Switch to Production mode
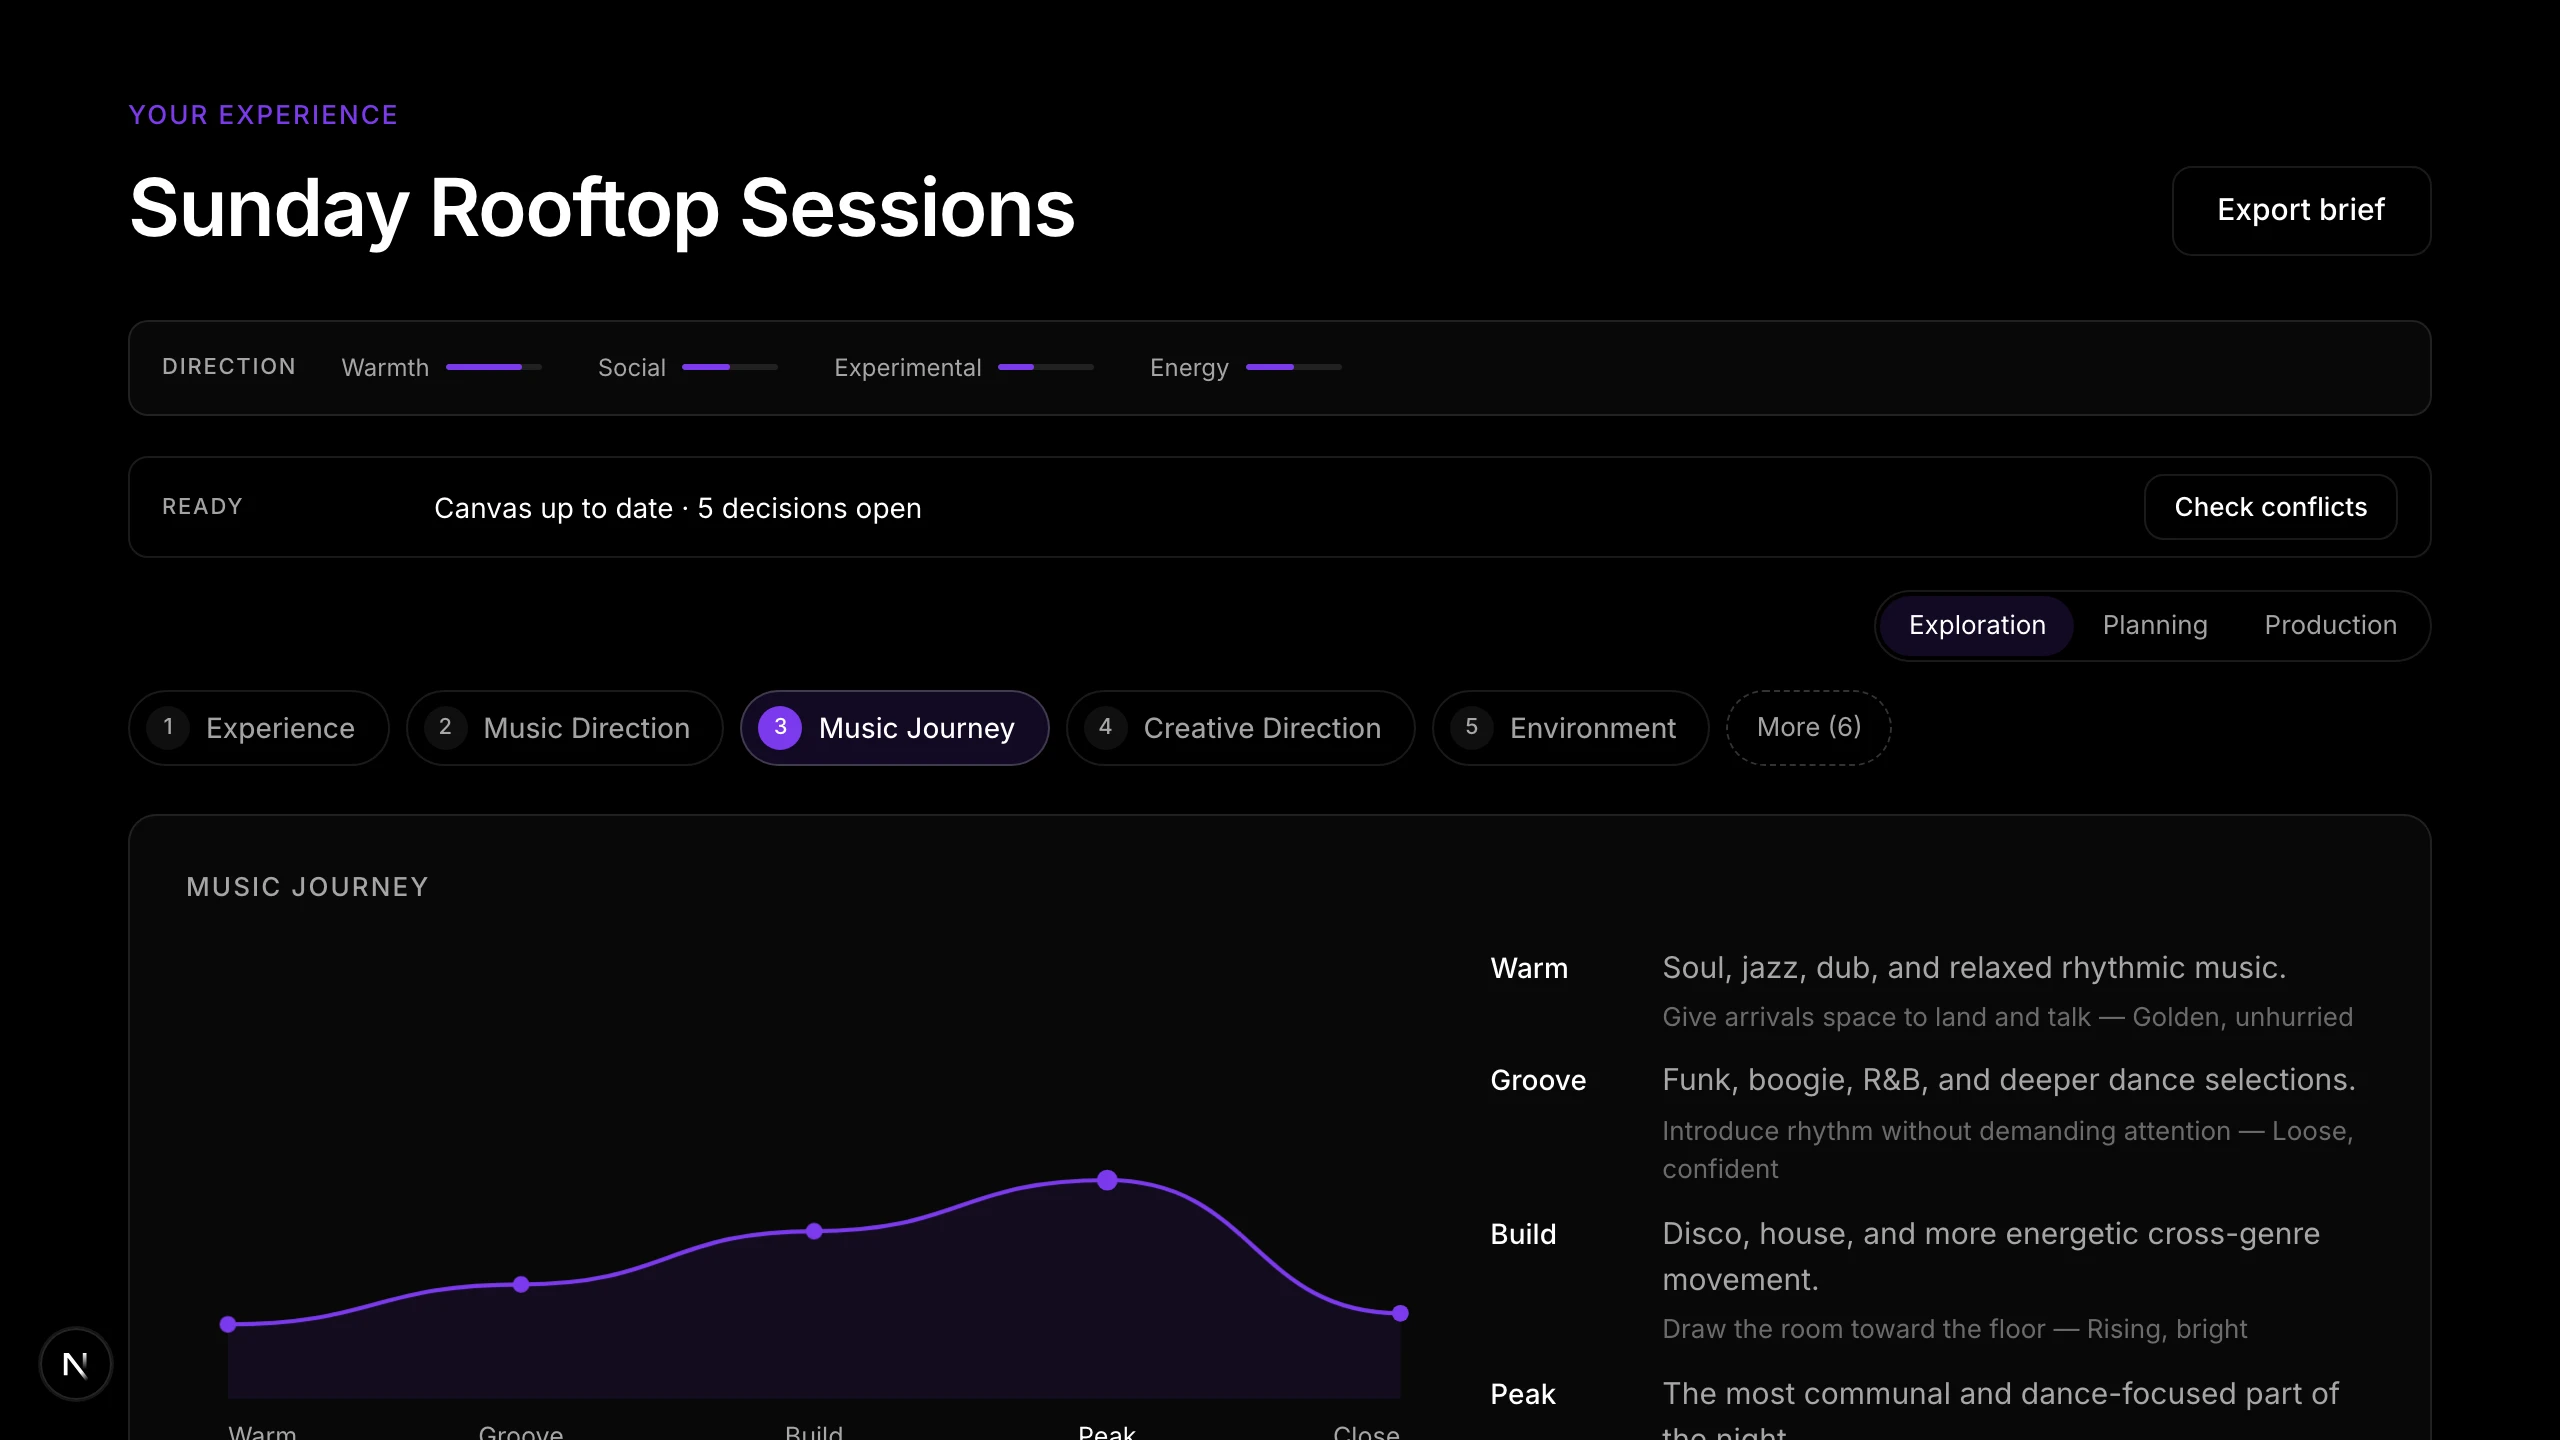2560x1440 pixels. pyautogui.click(x=2330, y=625)
